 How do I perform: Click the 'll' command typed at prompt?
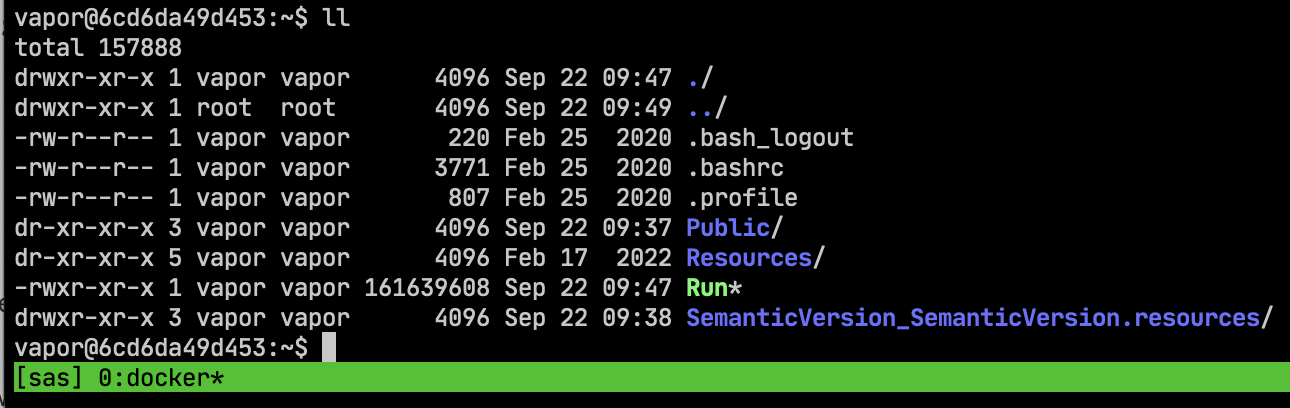pyautogui.click(x=337, y=17)
